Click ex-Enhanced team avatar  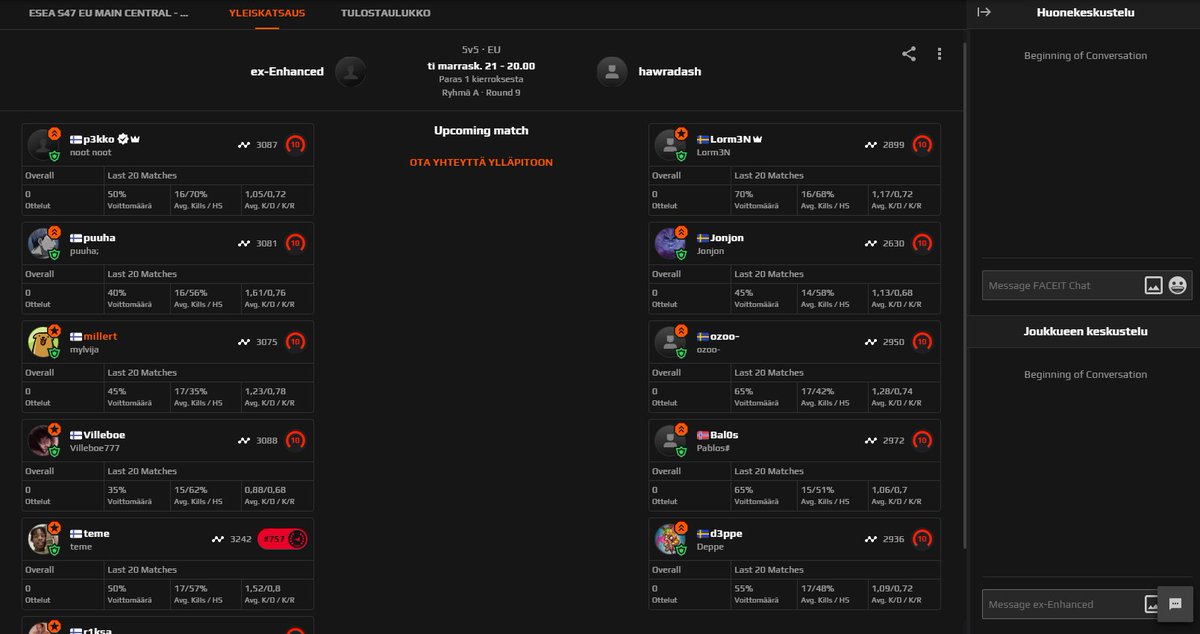click(x=350, y=71)
